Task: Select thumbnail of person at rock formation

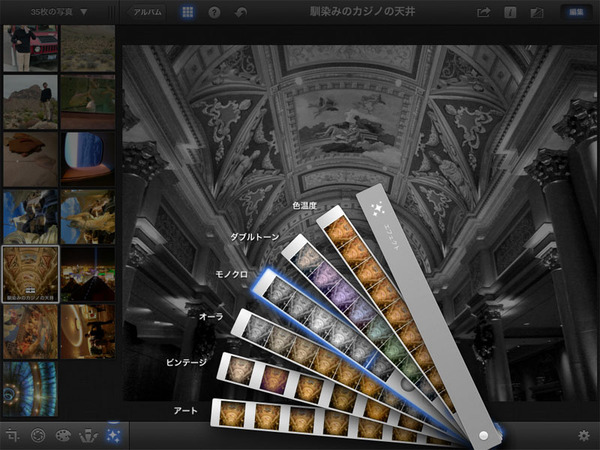Action: click(x=31, y=102)
